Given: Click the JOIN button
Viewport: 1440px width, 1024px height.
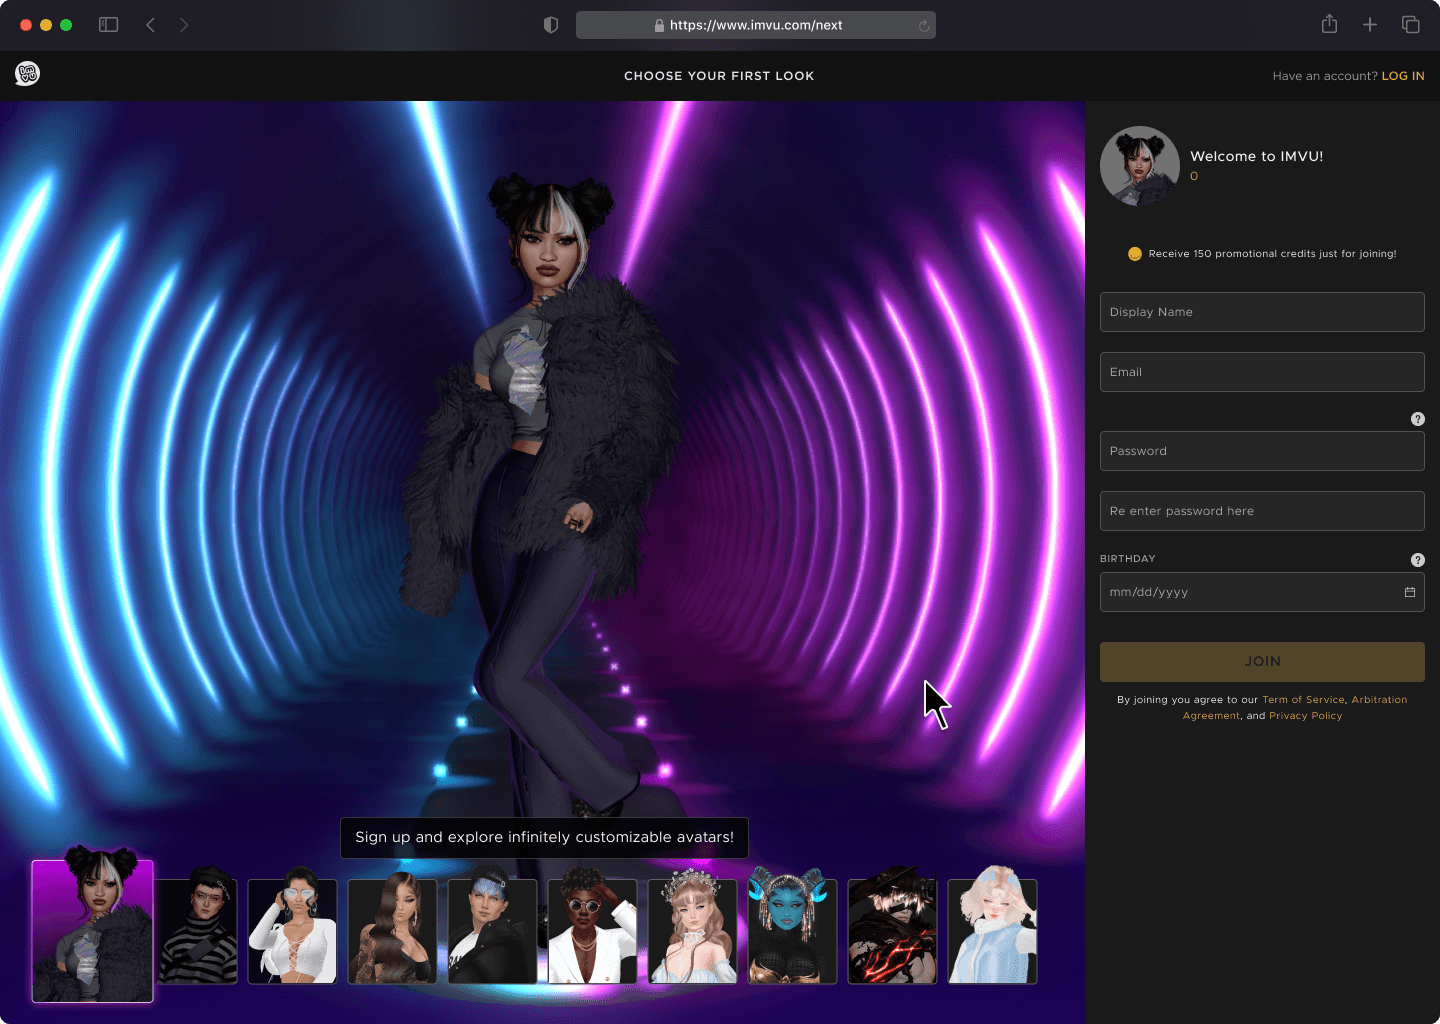Looking at the screenshot, I should click(1262, 662).
